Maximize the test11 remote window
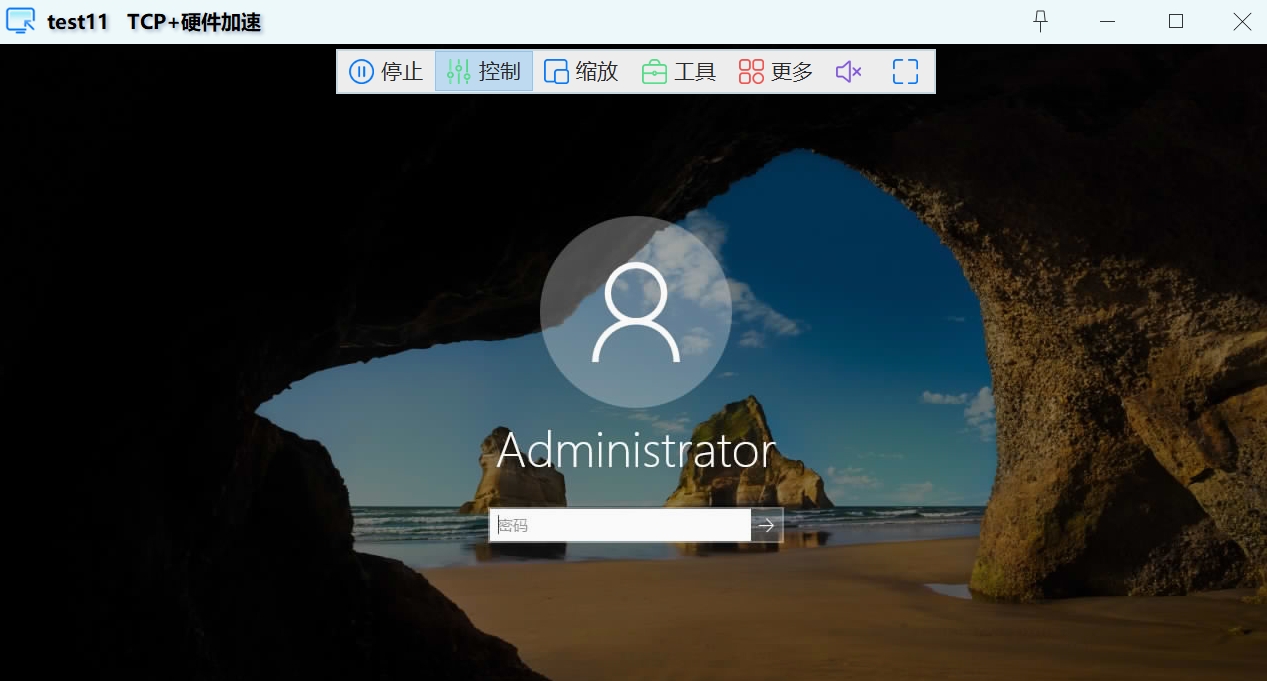1267x681 pixels. tap(1176, 21)
